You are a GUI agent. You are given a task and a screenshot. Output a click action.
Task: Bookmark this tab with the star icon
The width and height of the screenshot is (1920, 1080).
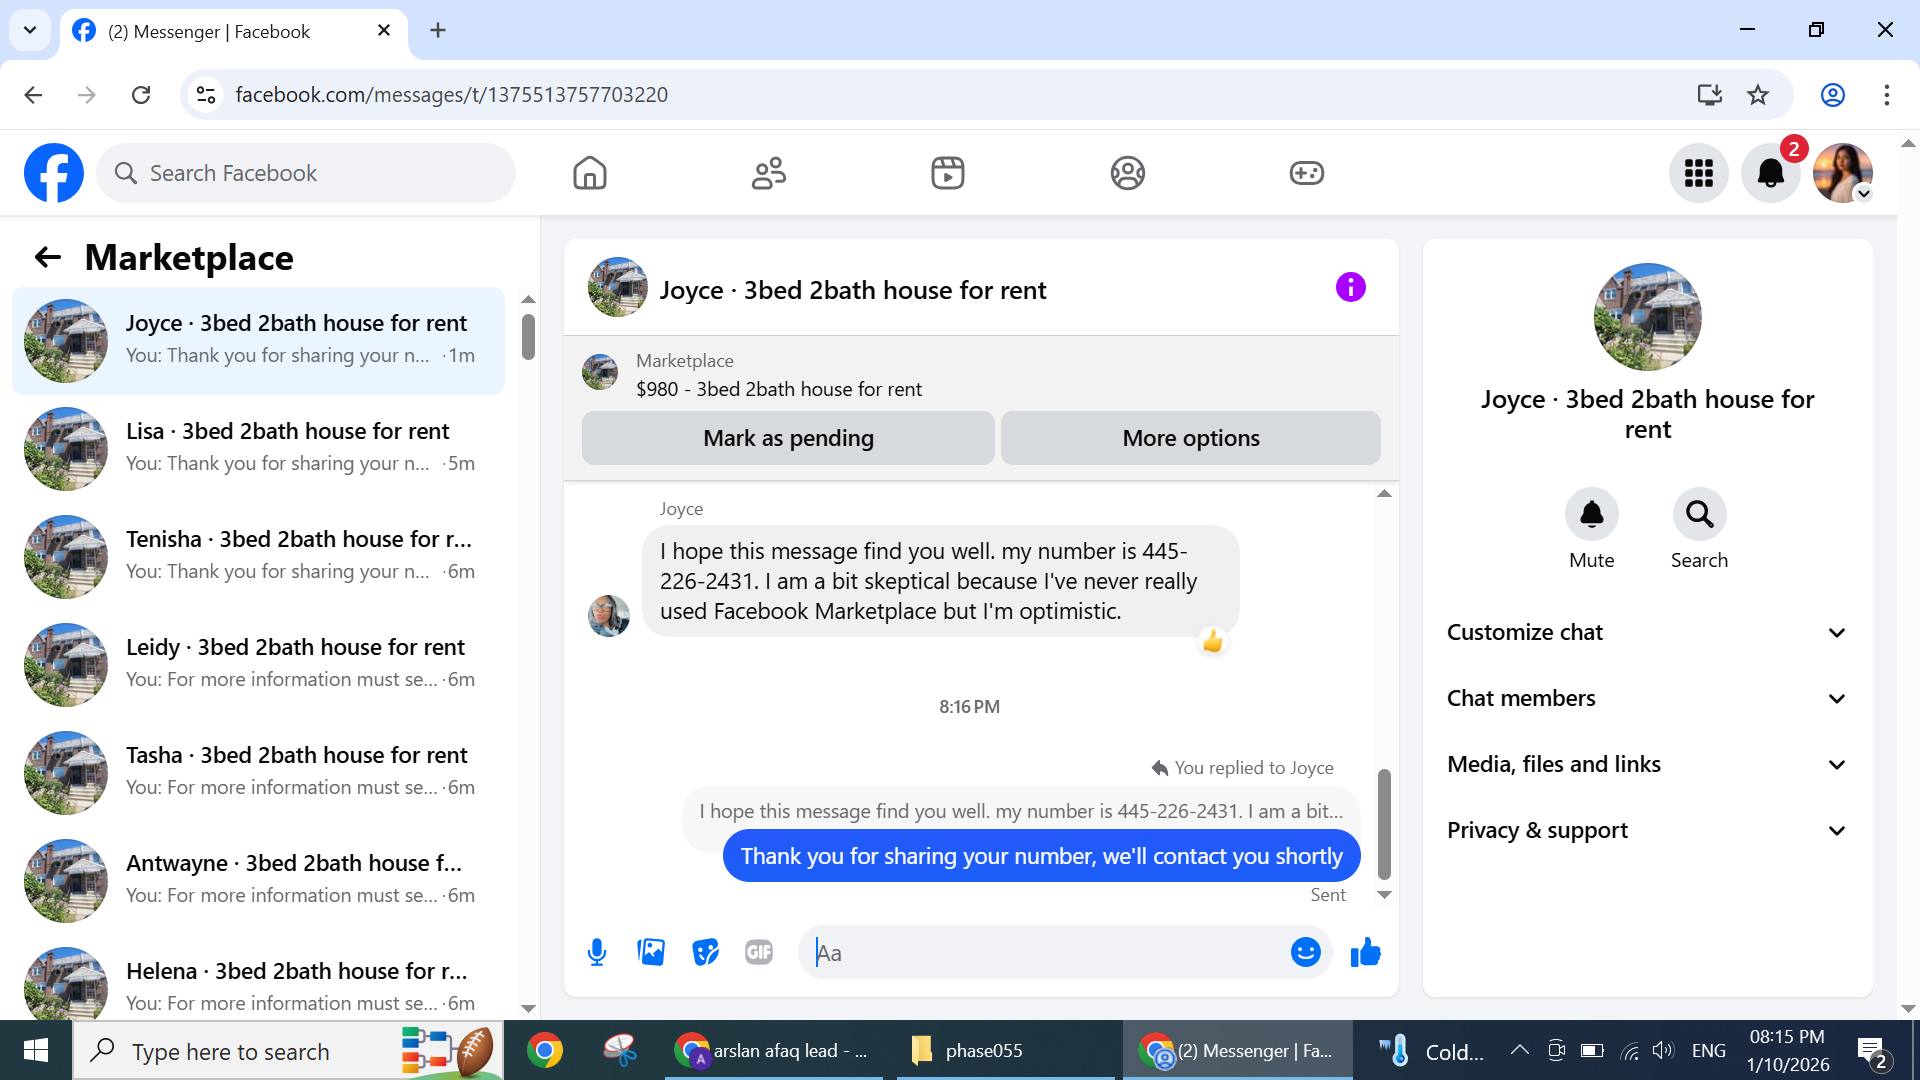1758,95
